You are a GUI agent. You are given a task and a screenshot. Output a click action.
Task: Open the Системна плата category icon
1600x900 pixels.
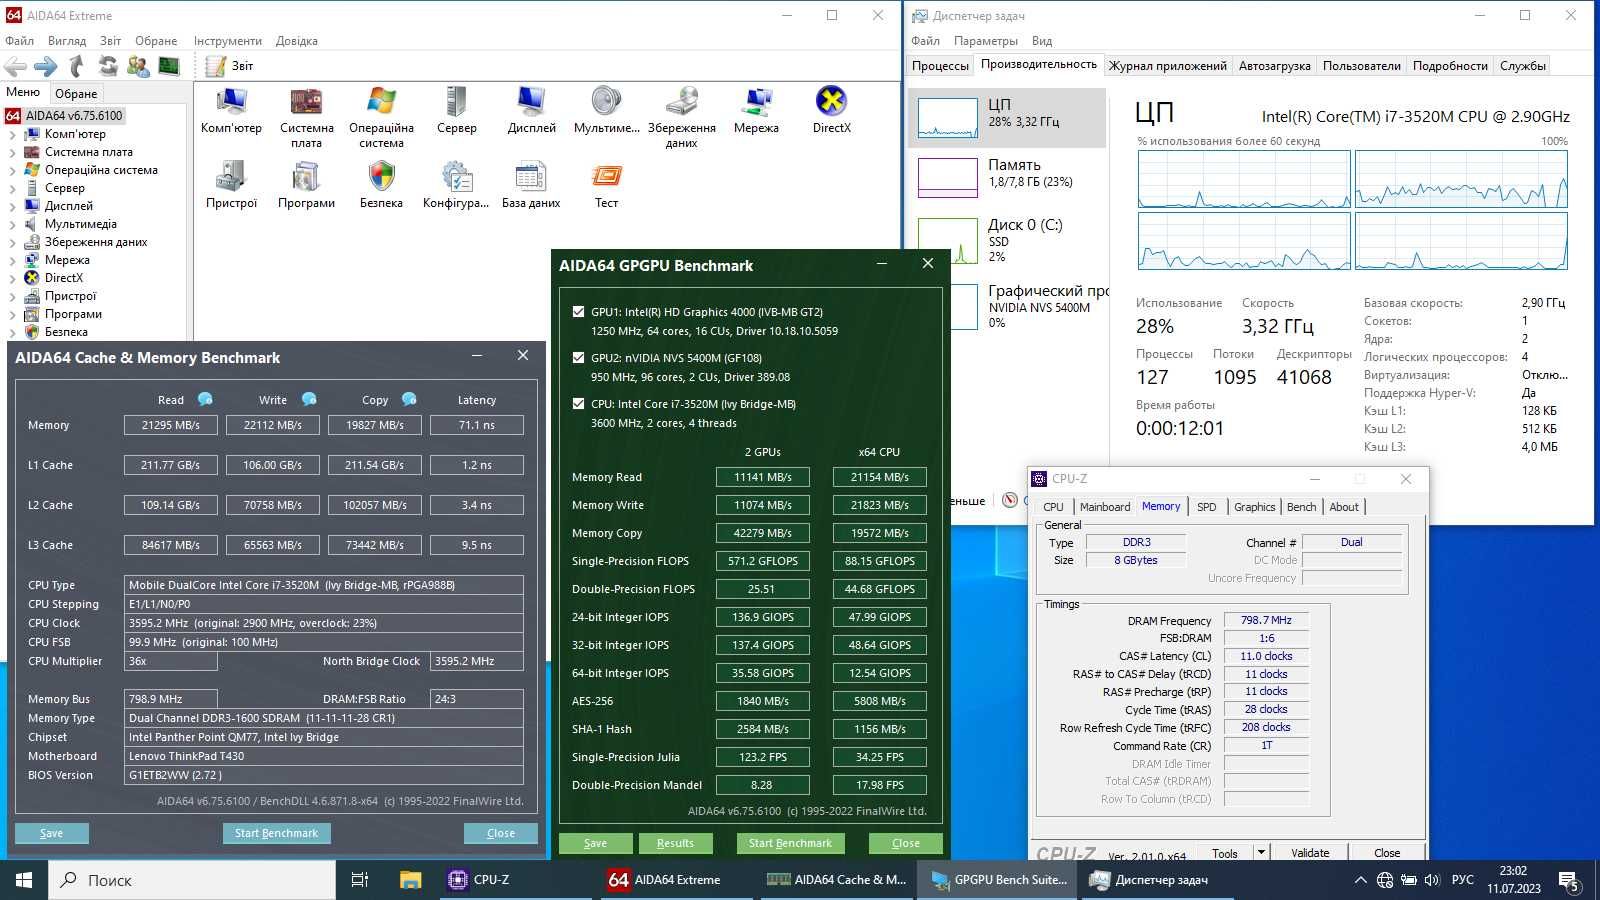pos(306,117)
